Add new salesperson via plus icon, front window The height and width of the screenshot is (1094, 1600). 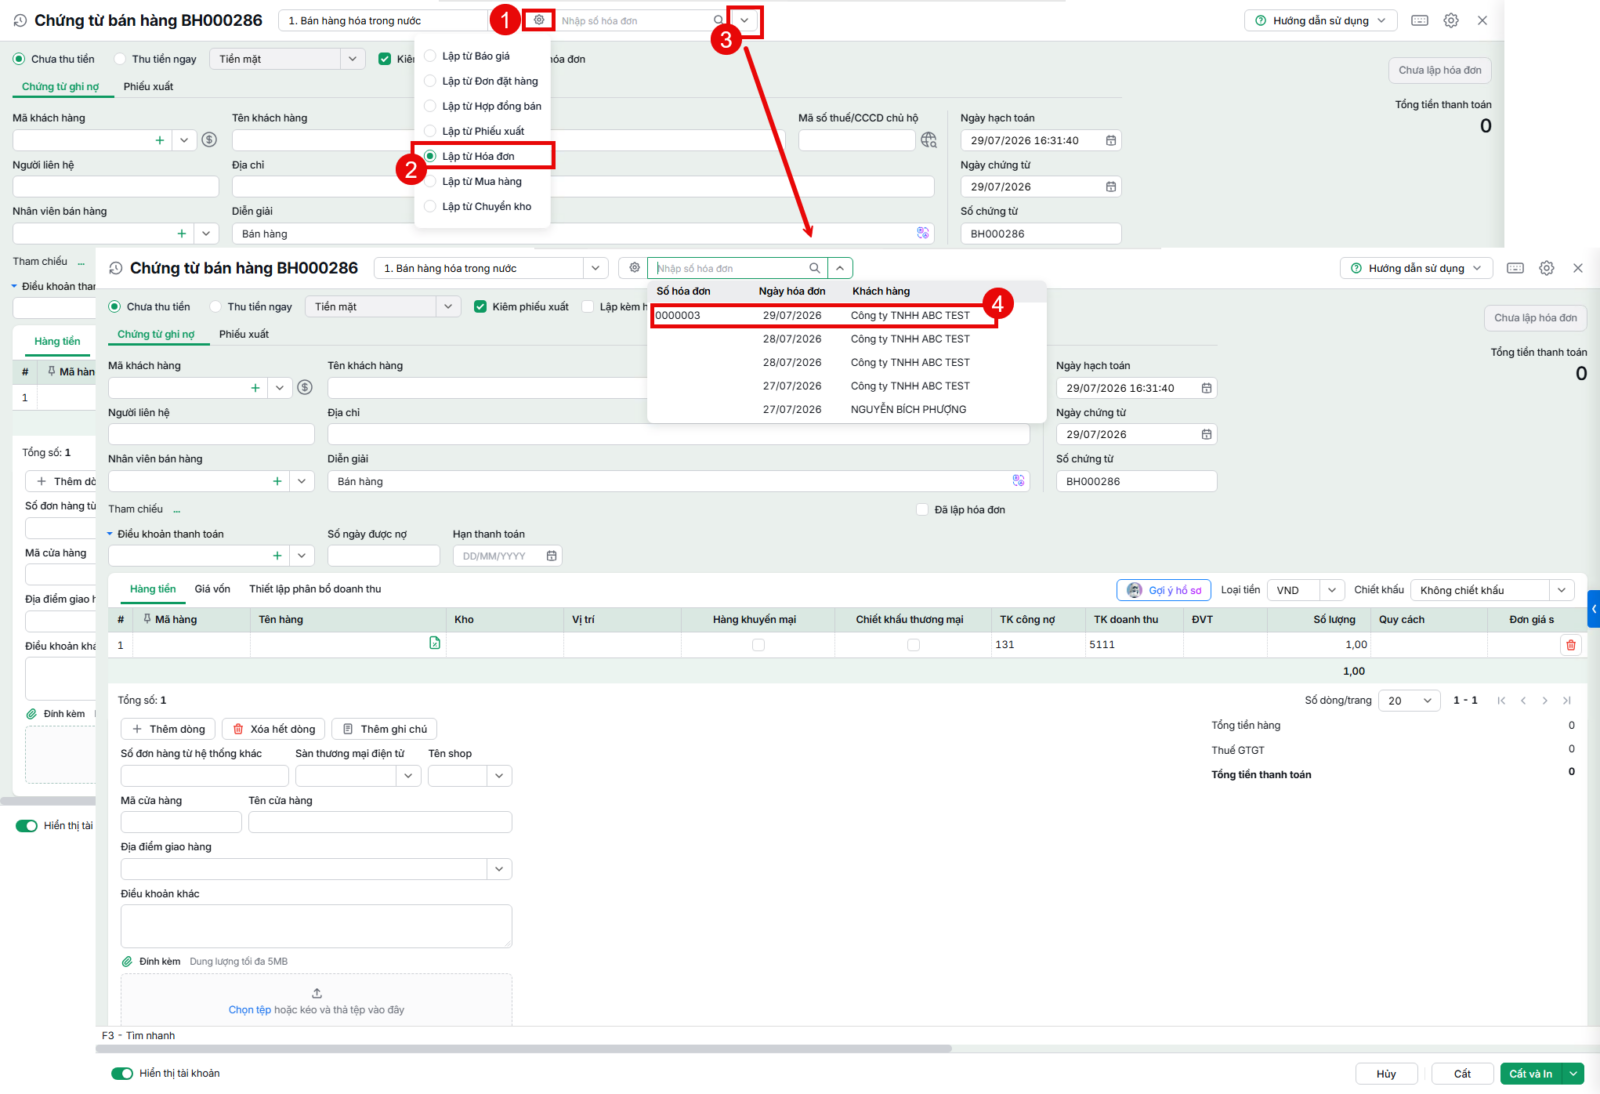[x=277, y=482]
